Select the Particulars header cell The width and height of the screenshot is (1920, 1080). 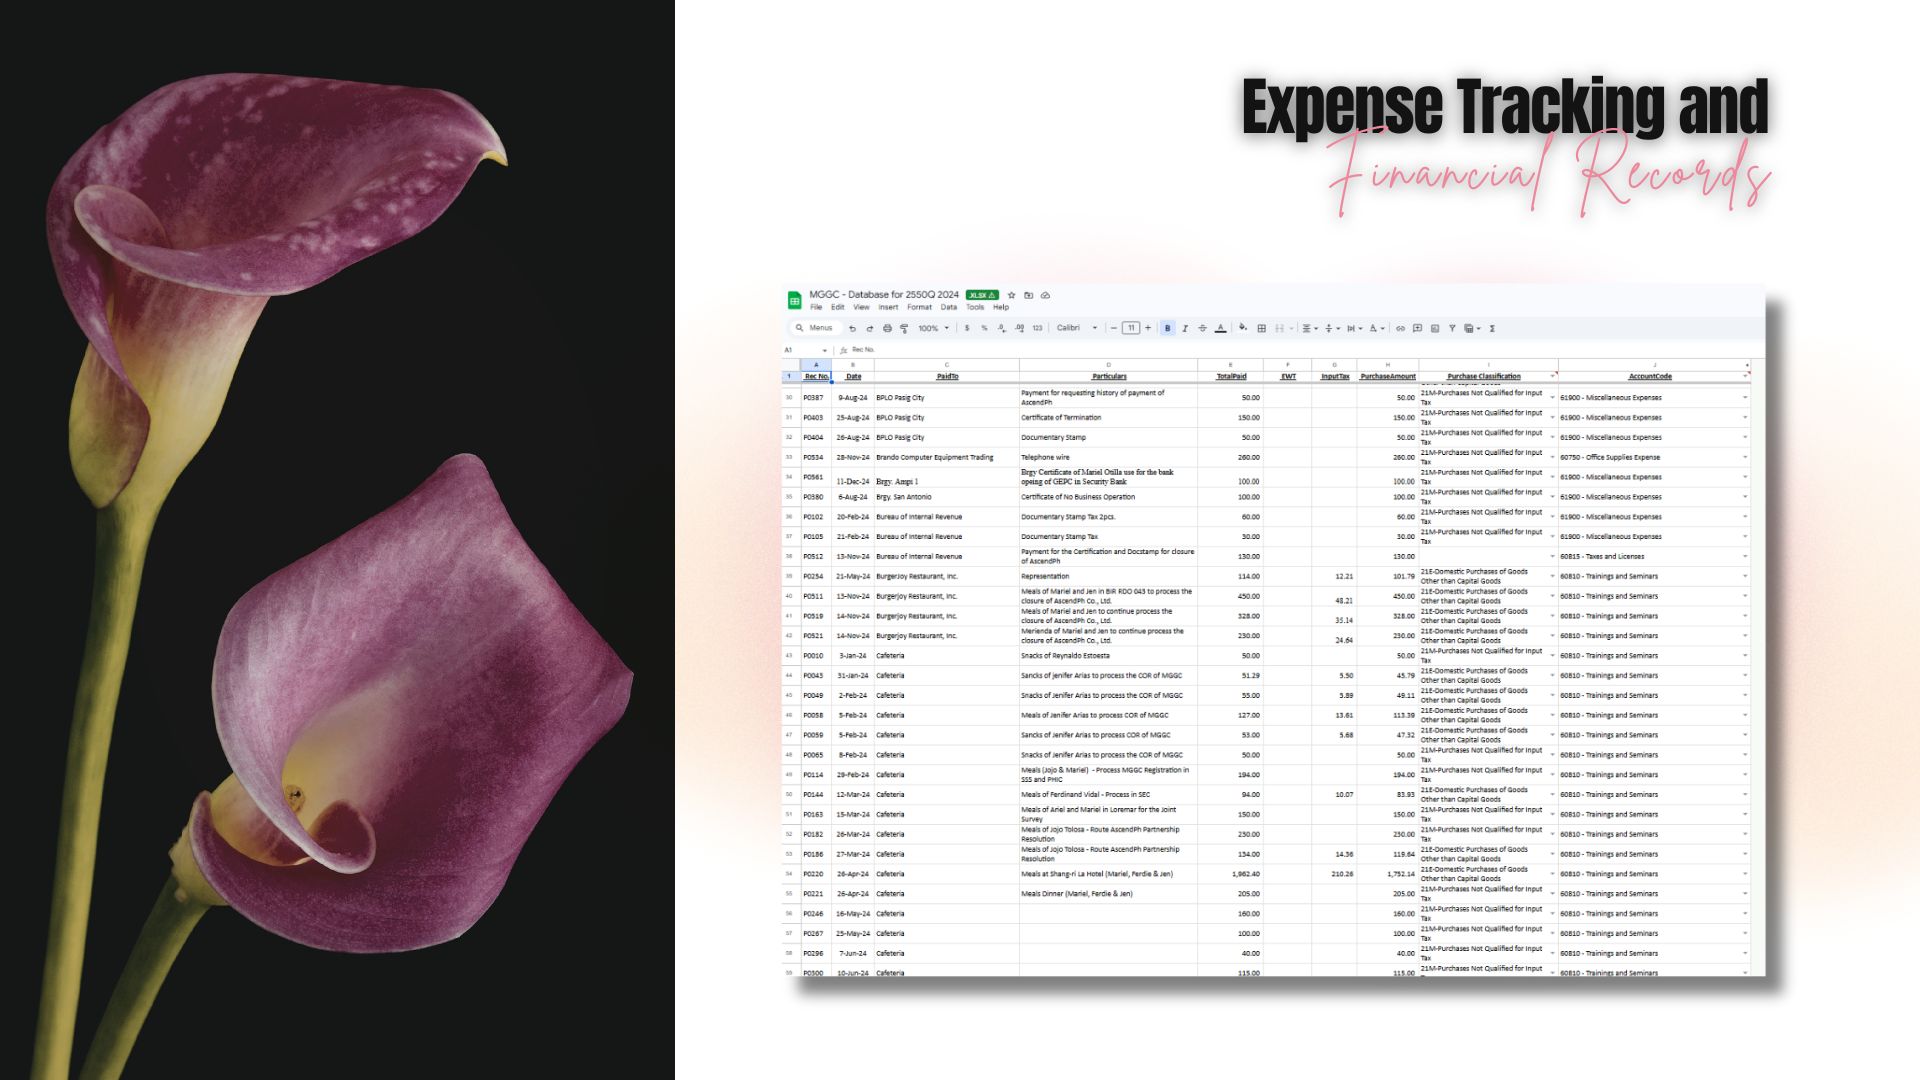[x=1109, y=376]
